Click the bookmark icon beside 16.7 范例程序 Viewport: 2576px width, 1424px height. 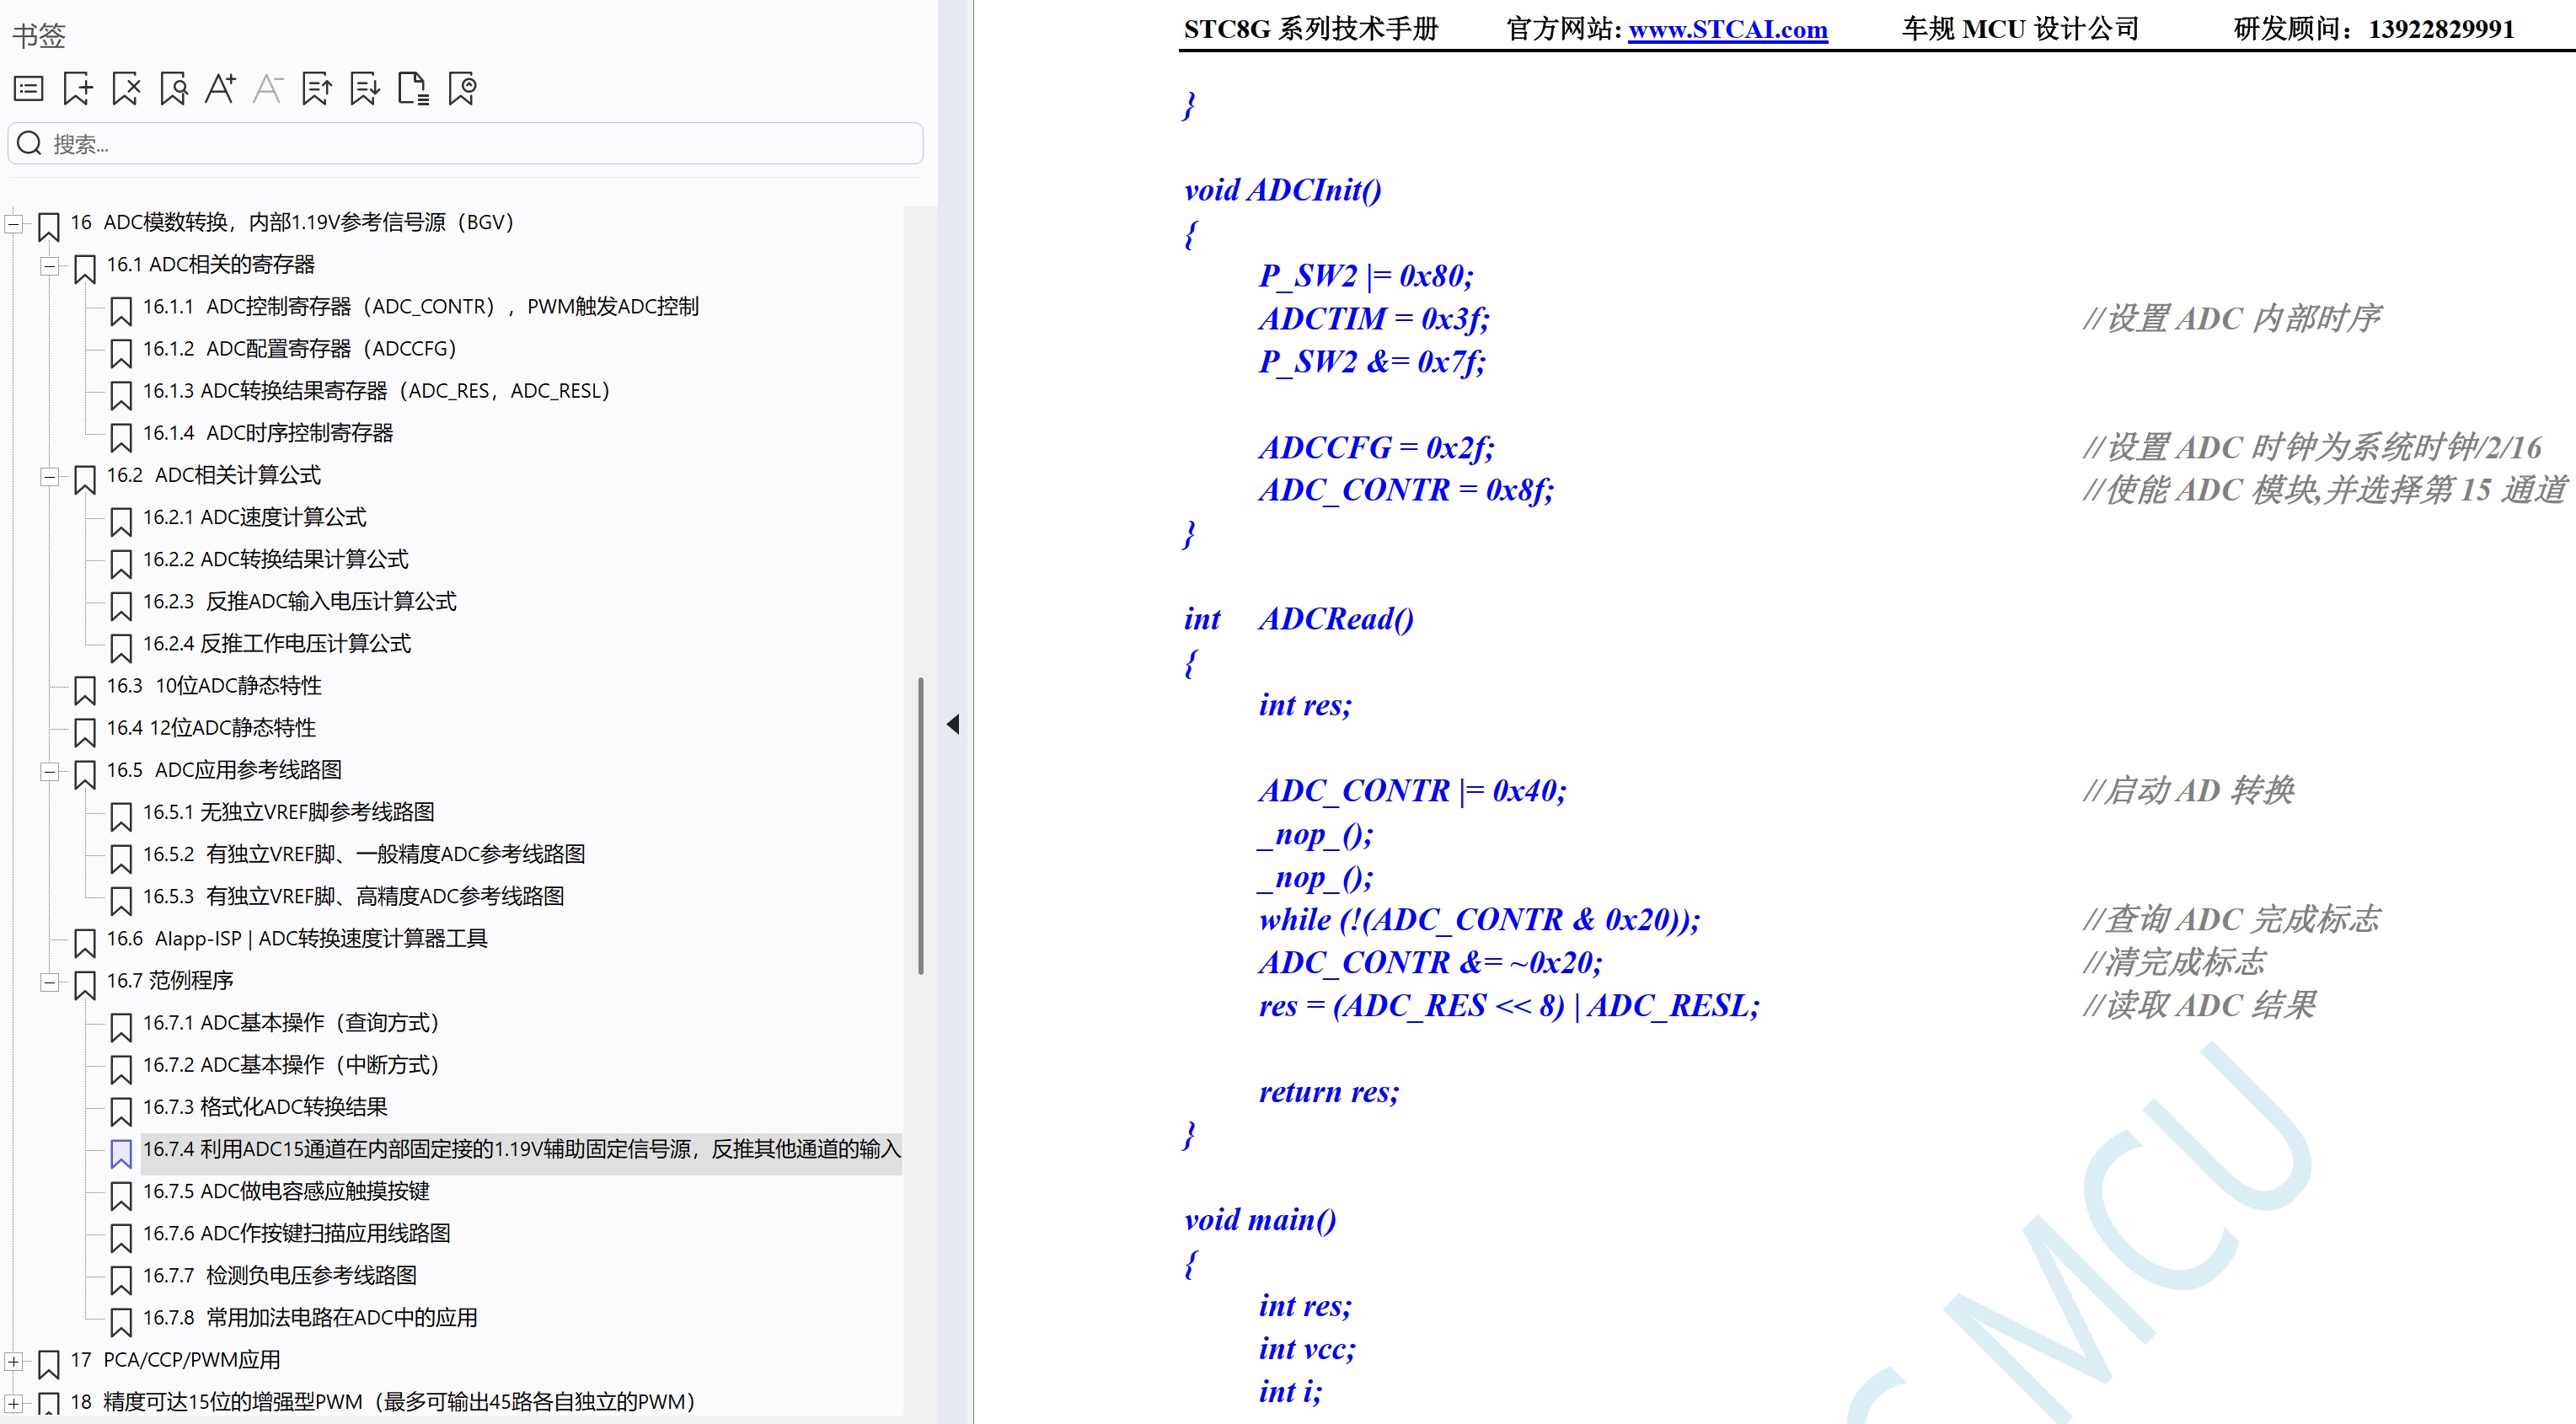pyautogui.click(x=85, y=985)
